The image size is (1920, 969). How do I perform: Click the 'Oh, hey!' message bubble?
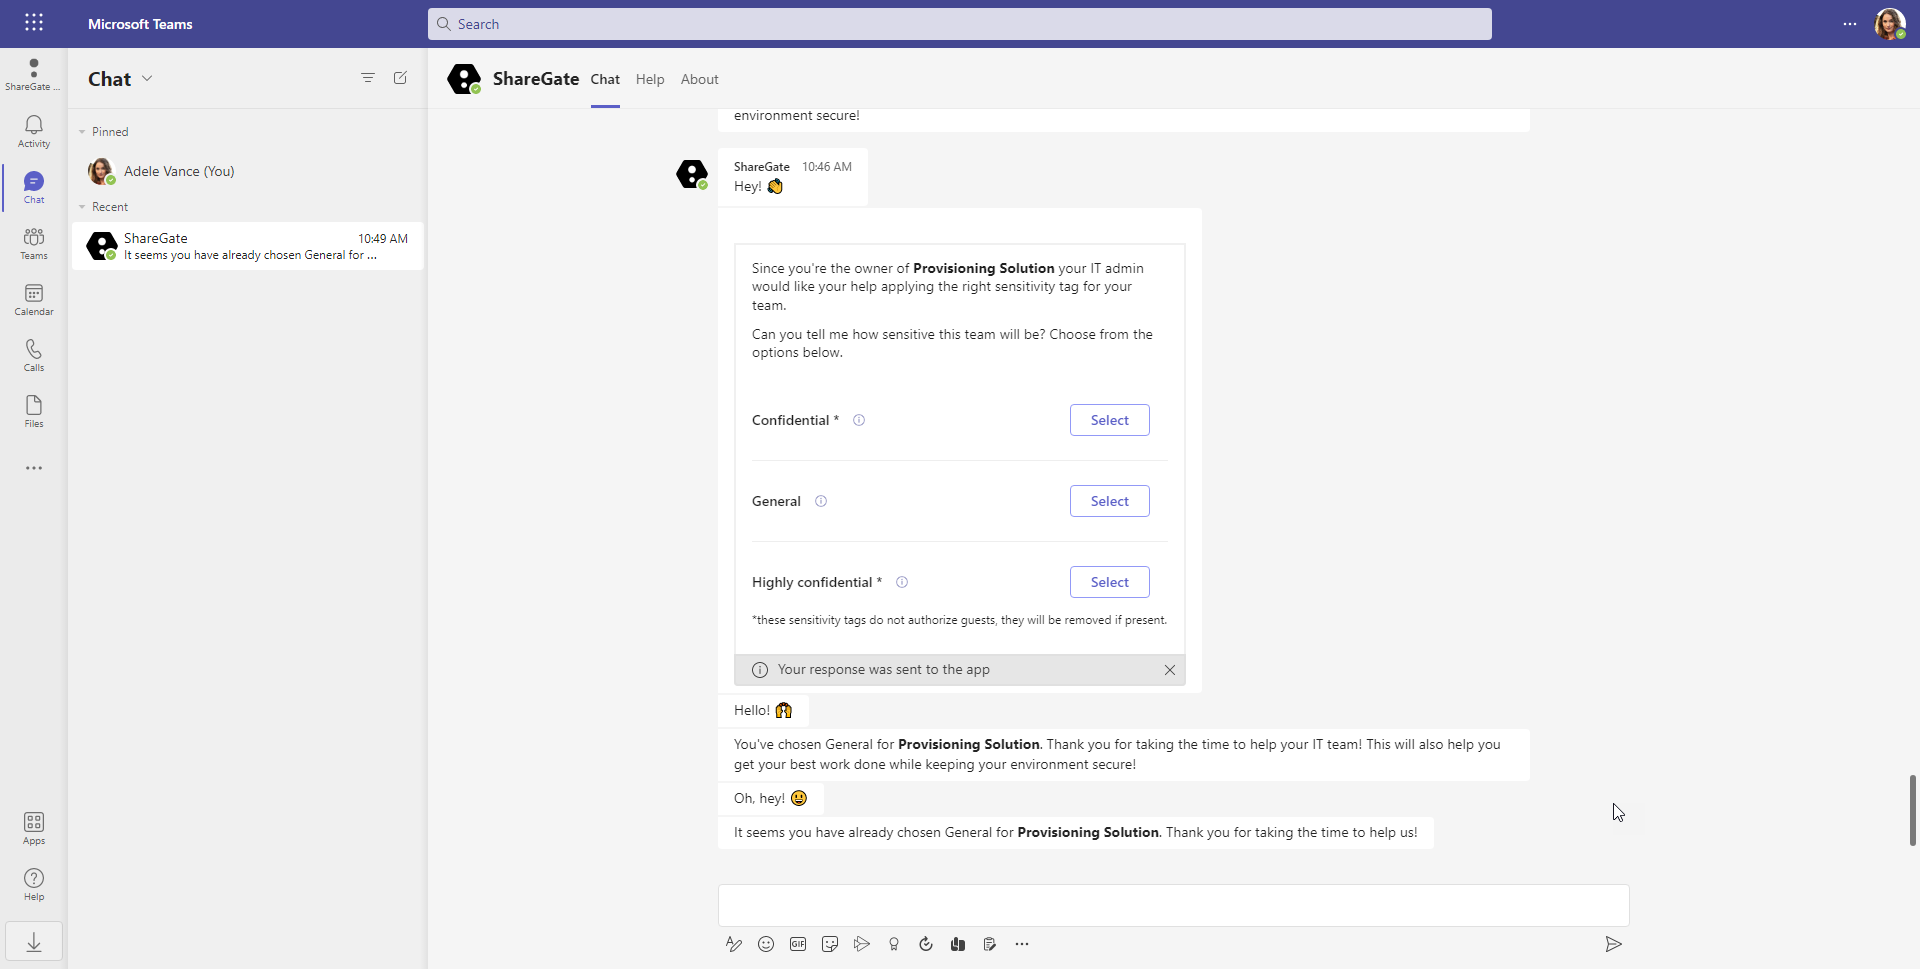click(771, 798)
